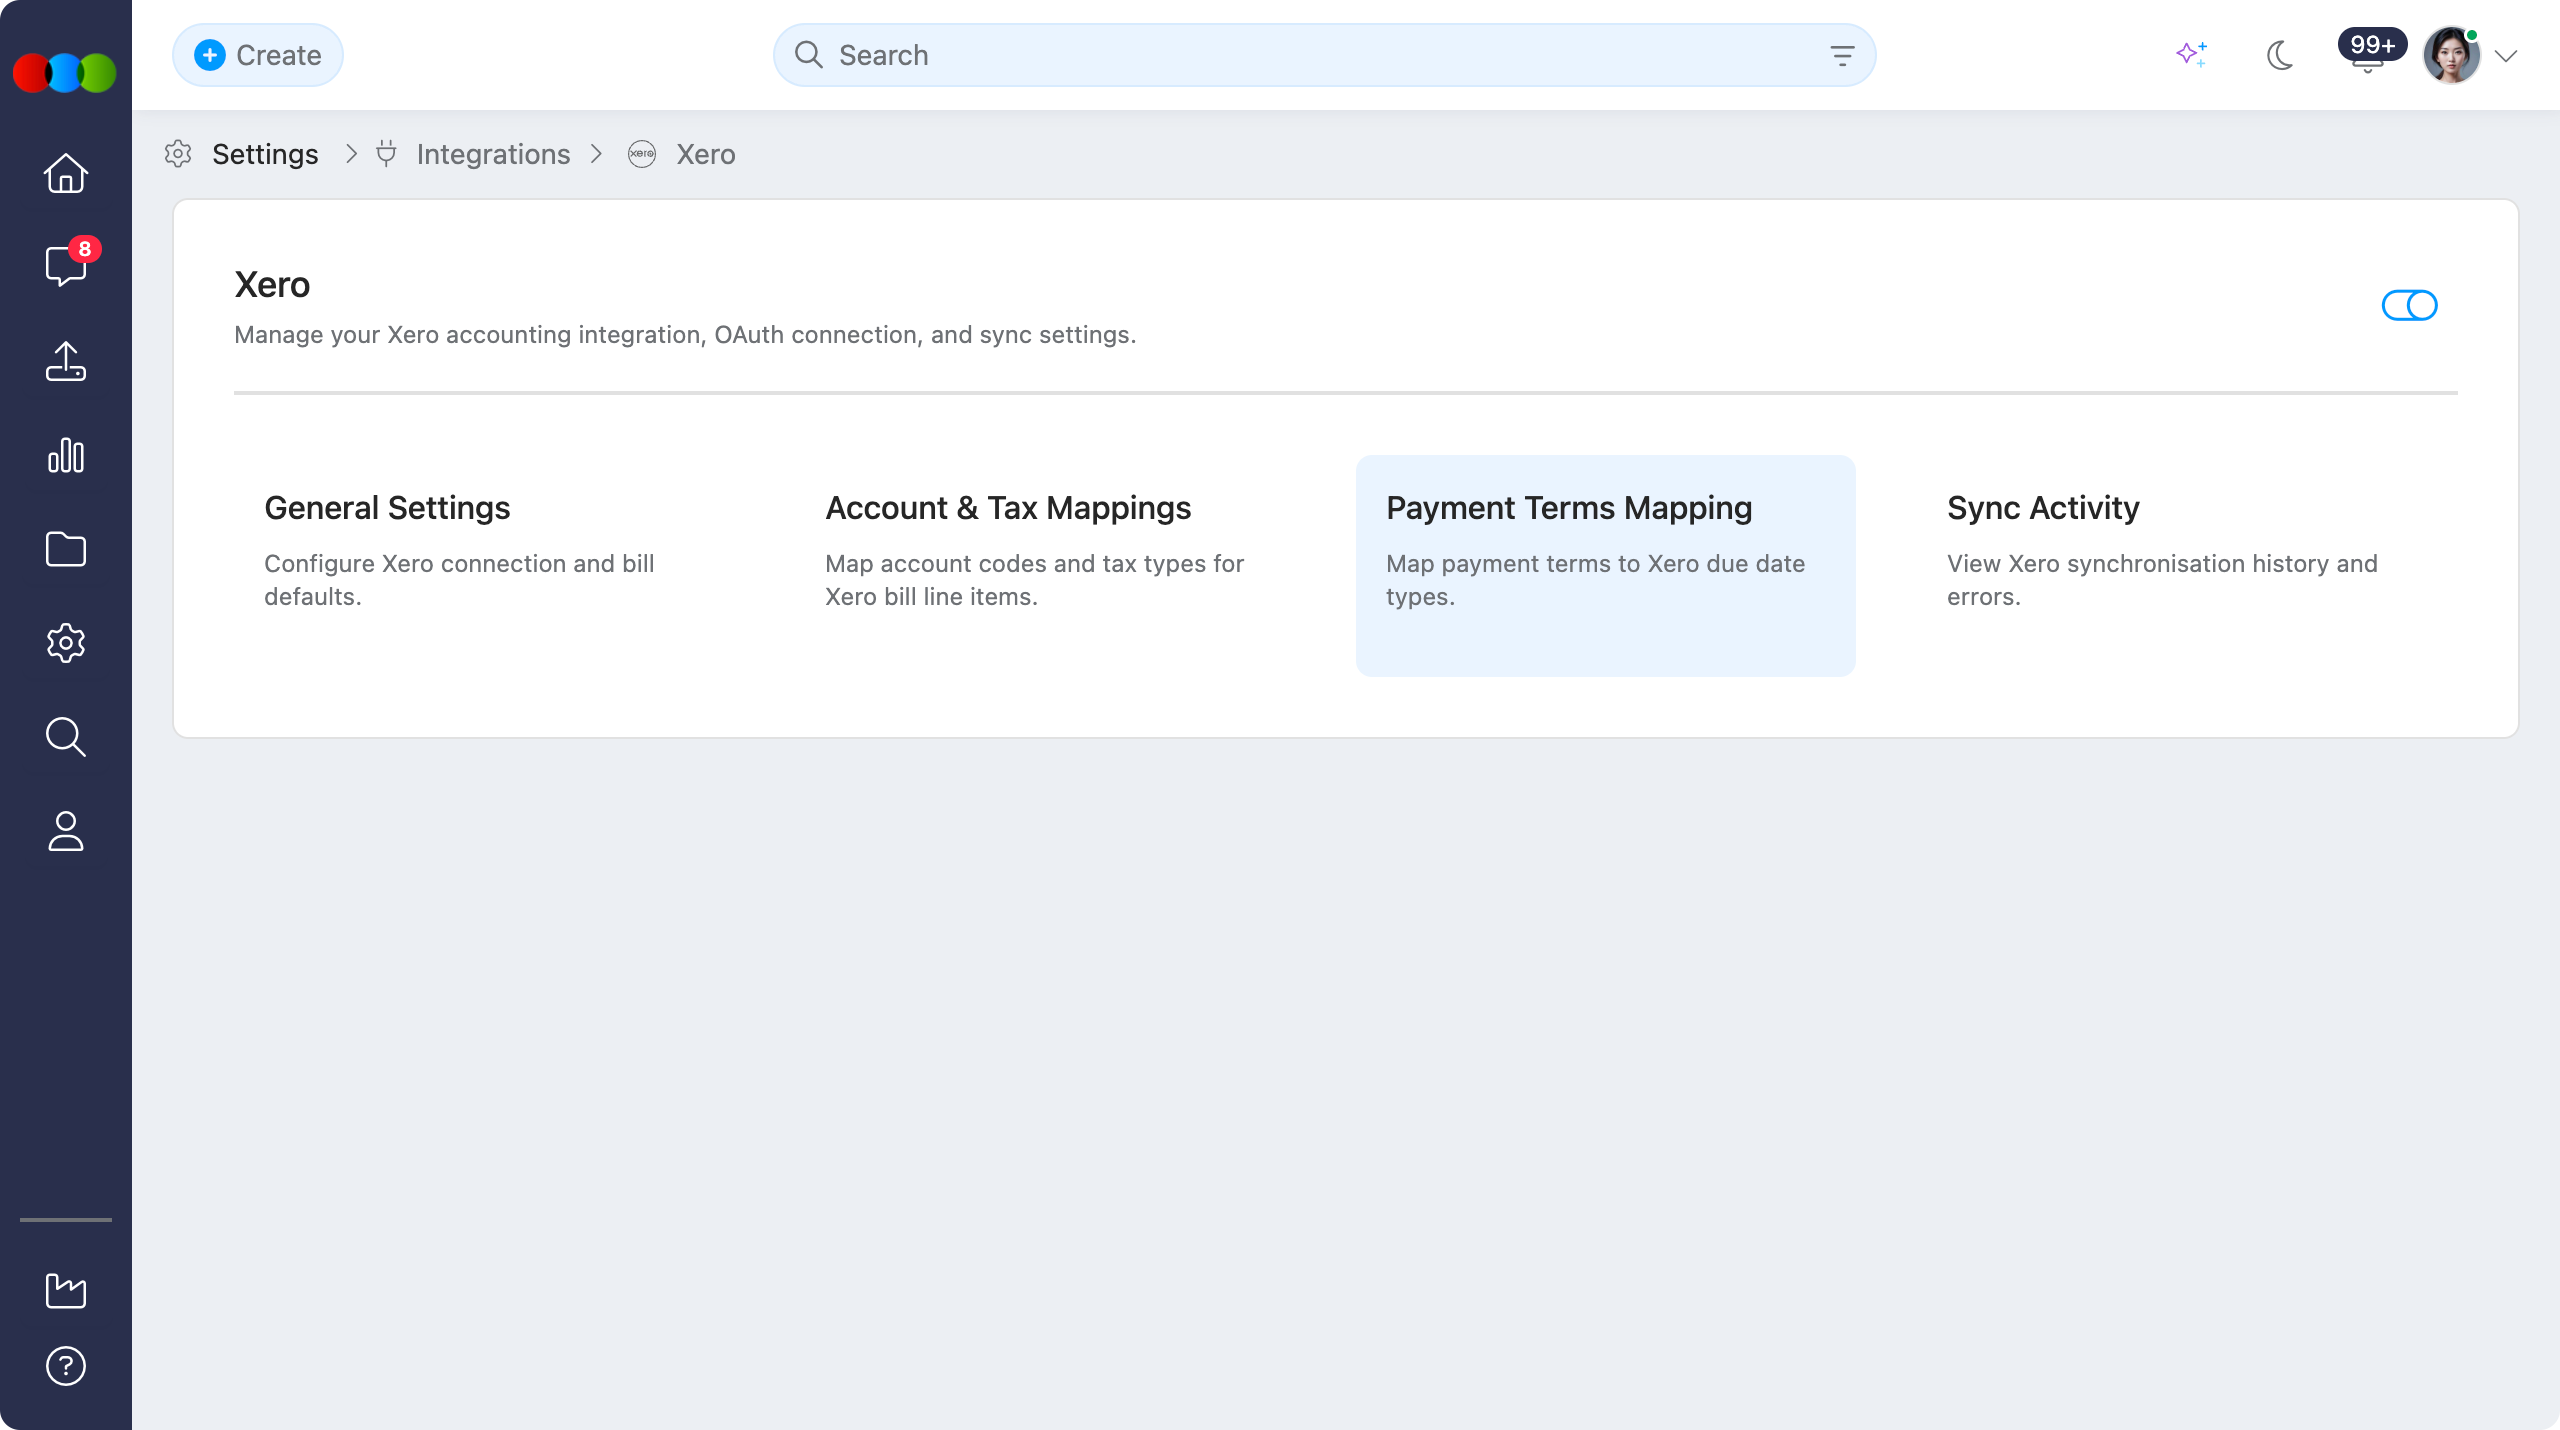2560x1430 pixels.
Task: Click 'Manage your Xero accounting integration' description
Action: click(x=685, y=335)
